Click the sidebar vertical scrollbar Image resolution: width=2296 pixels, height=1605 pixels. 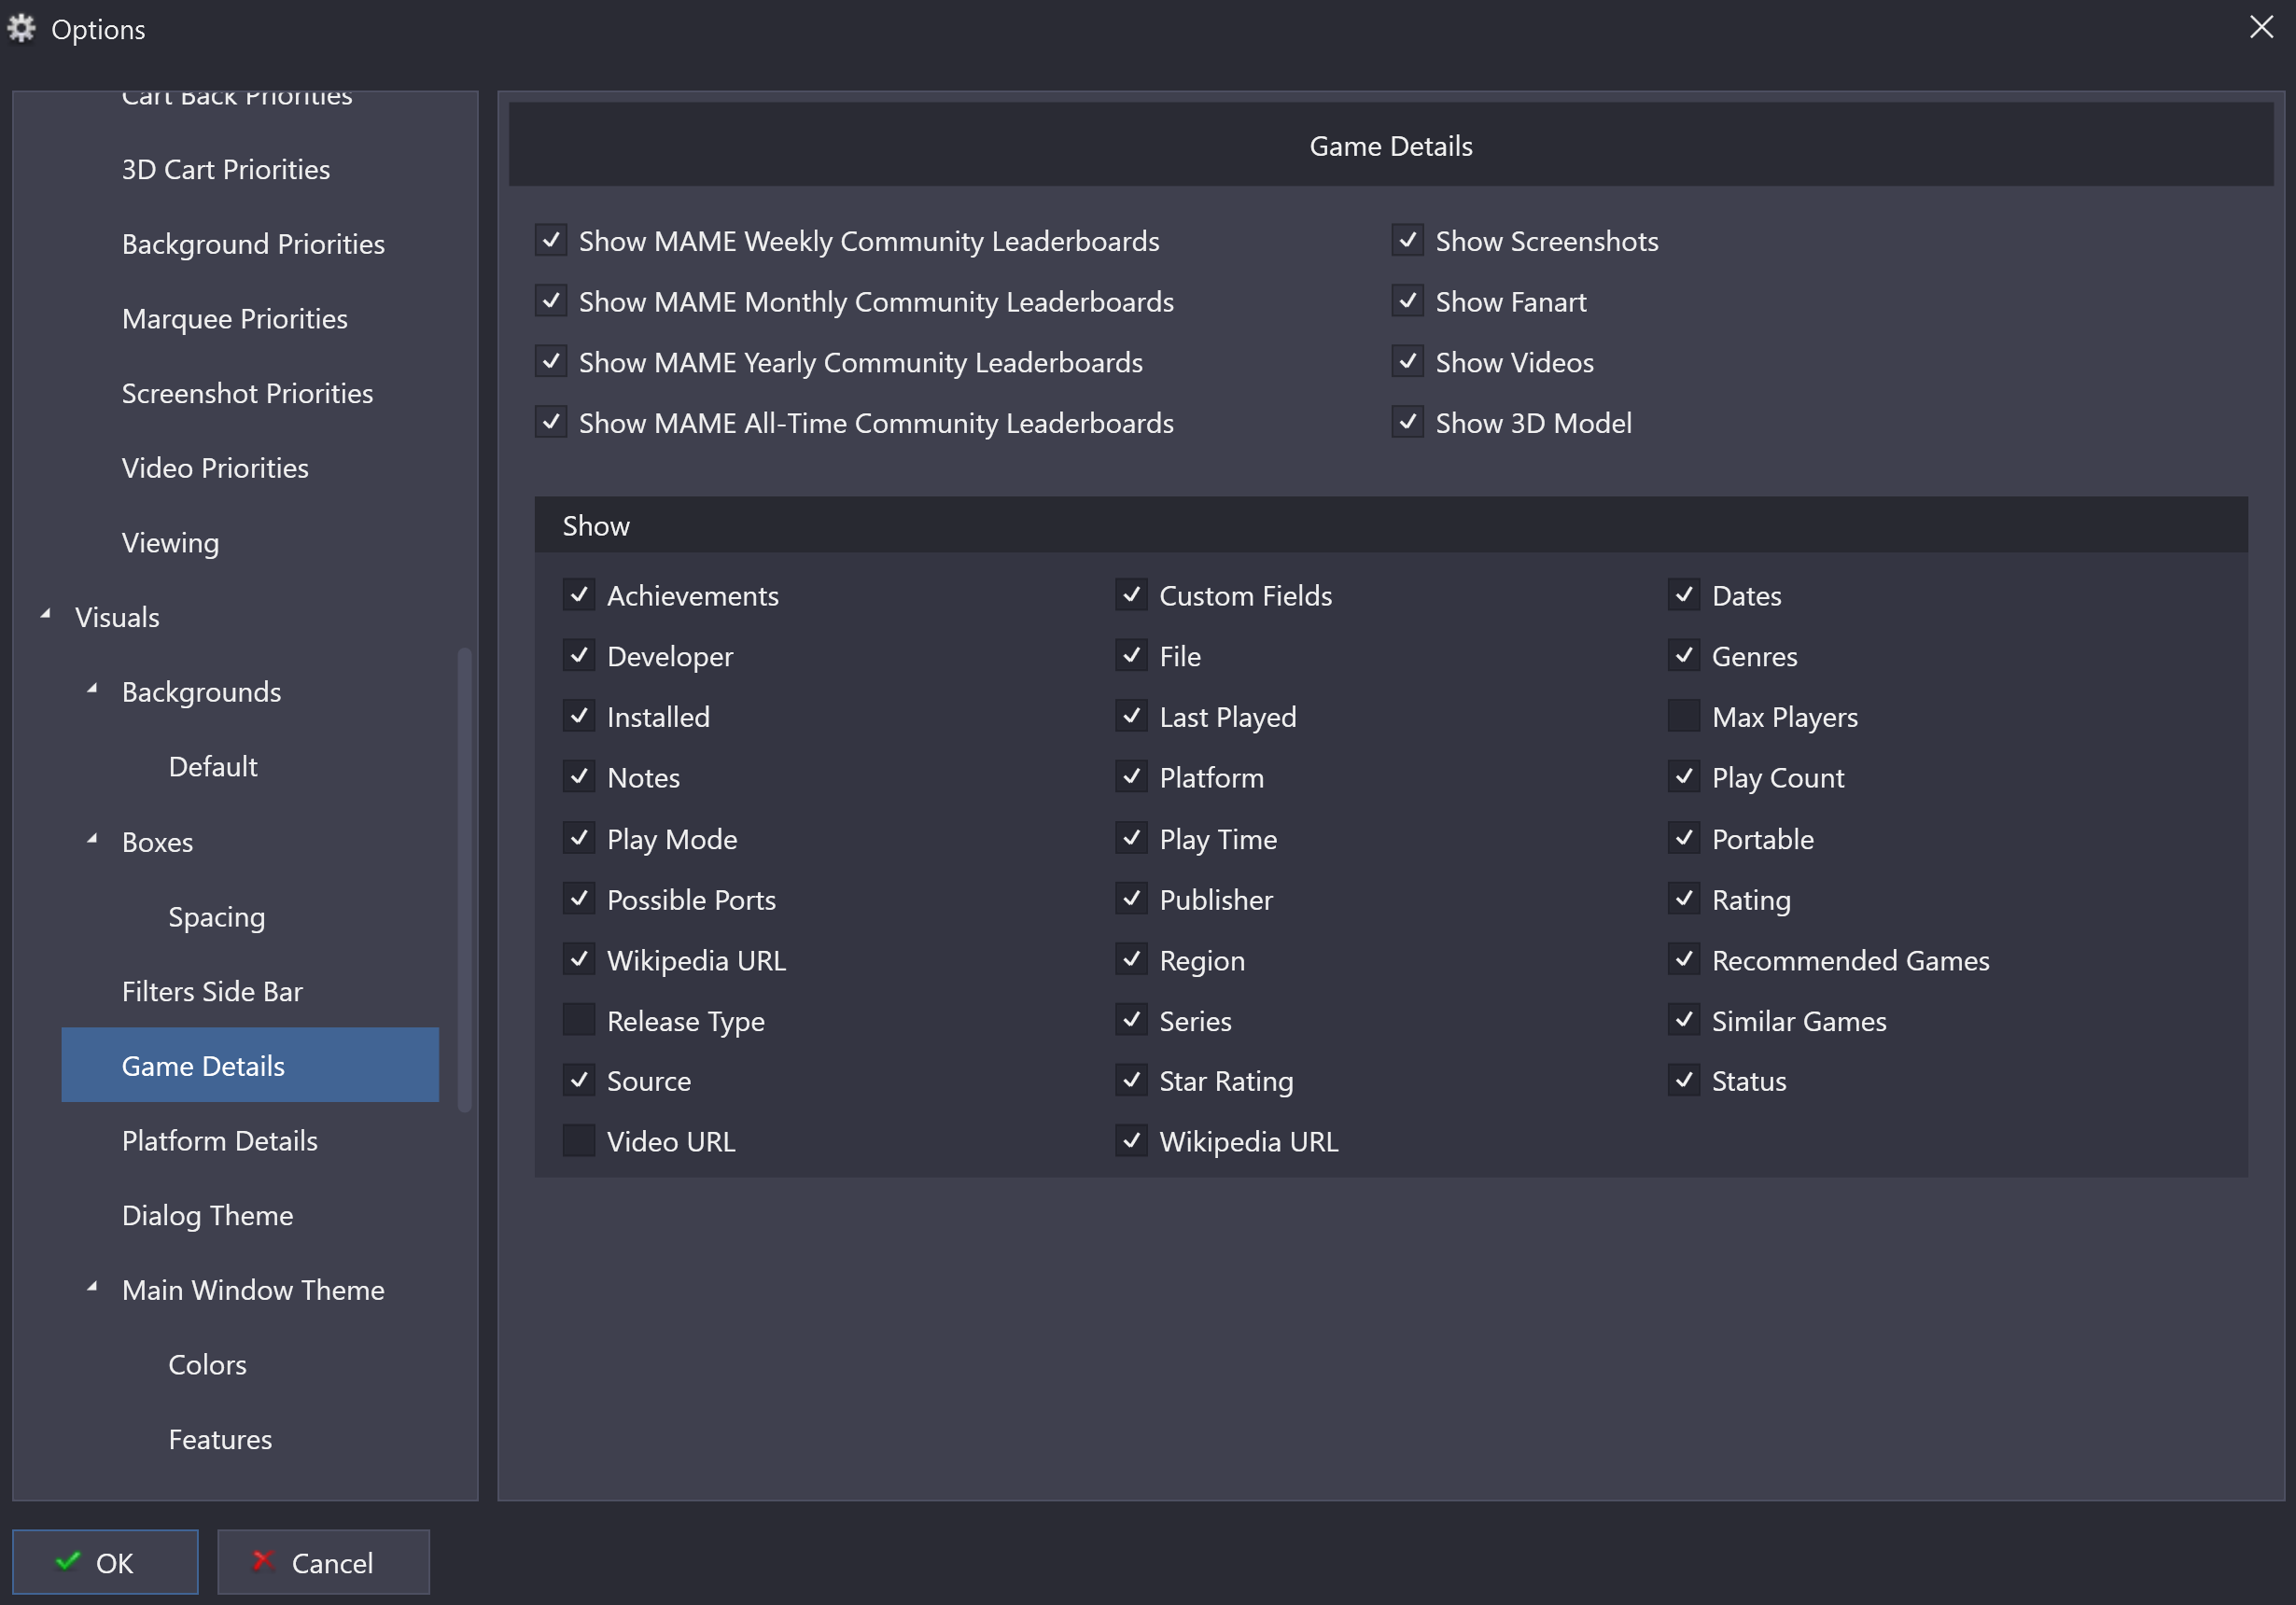tap(464, 880)
